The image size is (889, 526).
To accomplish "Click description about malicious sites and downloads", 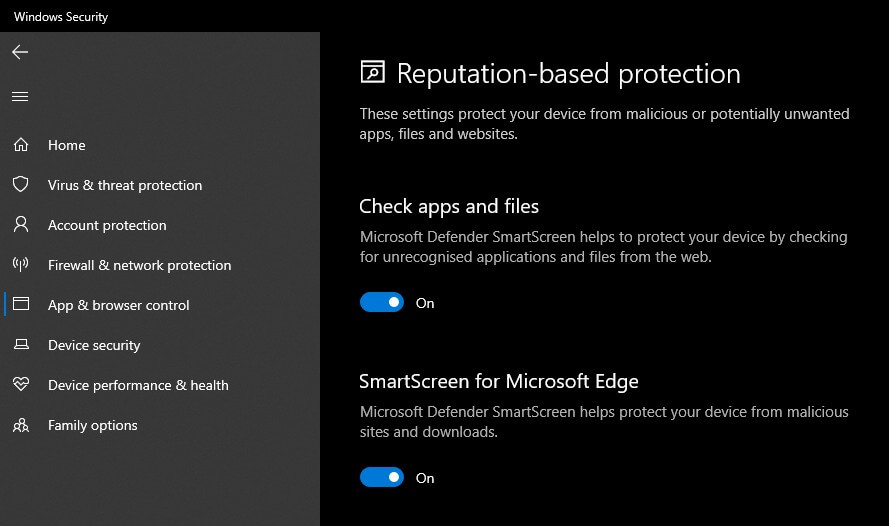I will 604,422.
